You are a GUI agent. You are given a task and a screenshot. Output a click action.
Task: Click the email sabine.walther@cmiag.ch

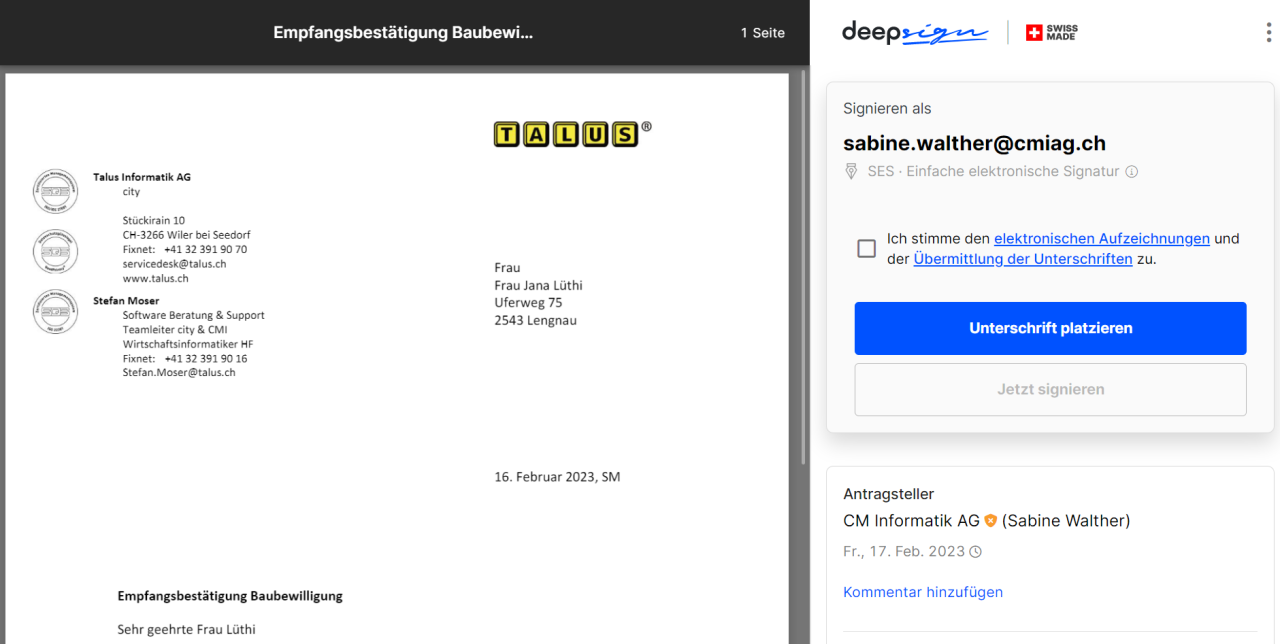click(x=974, y=143)
